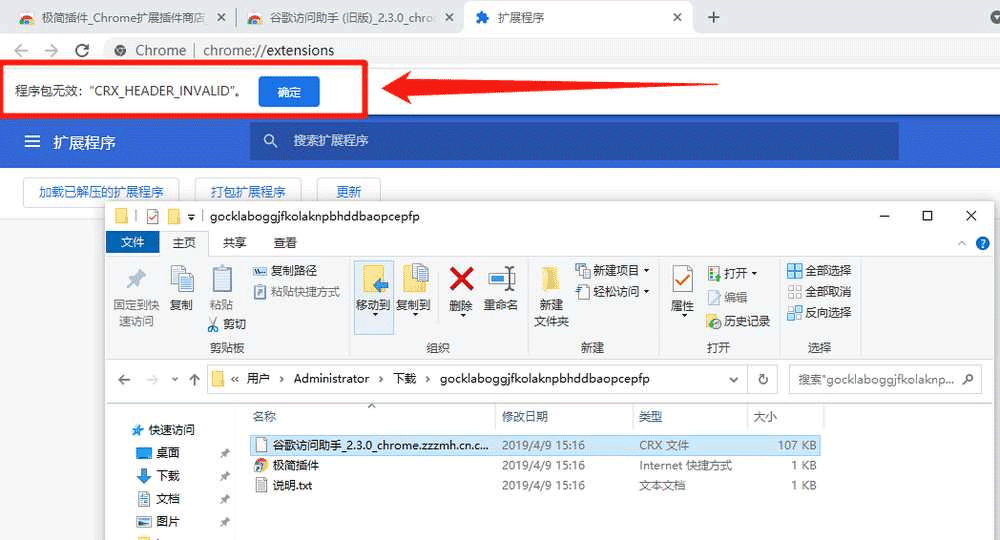Click 历史记录 in the ribbon
This screenshot has width=1000, height=540.
pyautogui.click(x=739, y=321)
